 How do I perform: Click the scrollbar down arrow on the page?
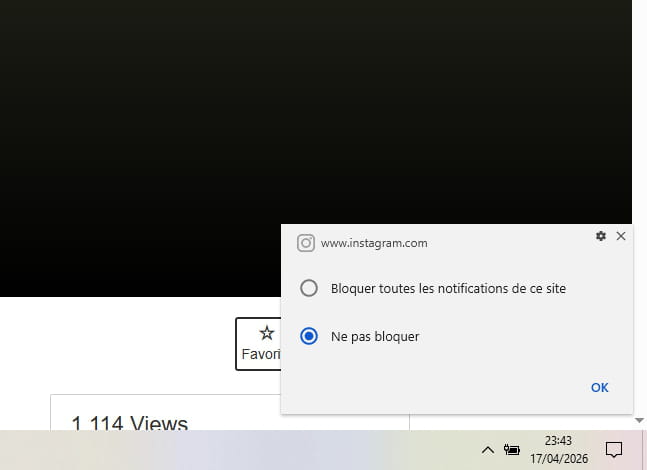[640, 421]
